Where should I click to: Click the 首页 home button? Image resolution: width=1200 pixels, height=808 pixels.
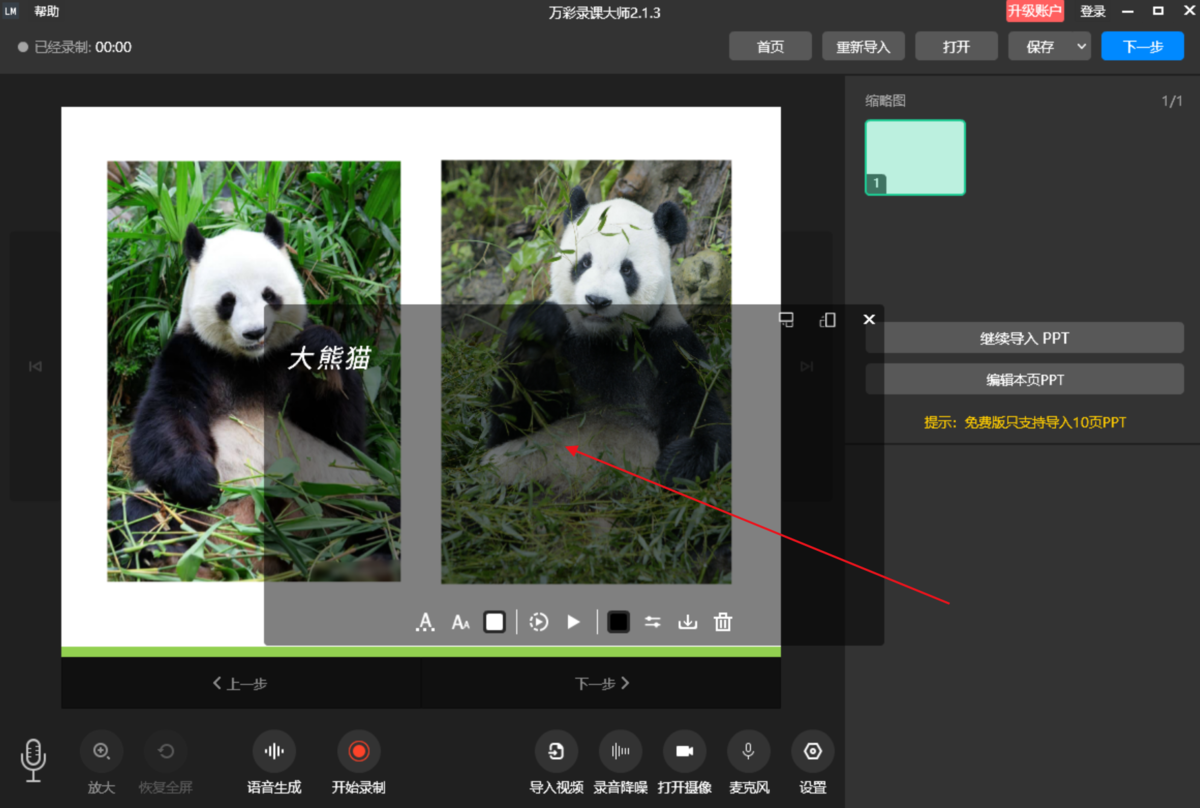770,46
